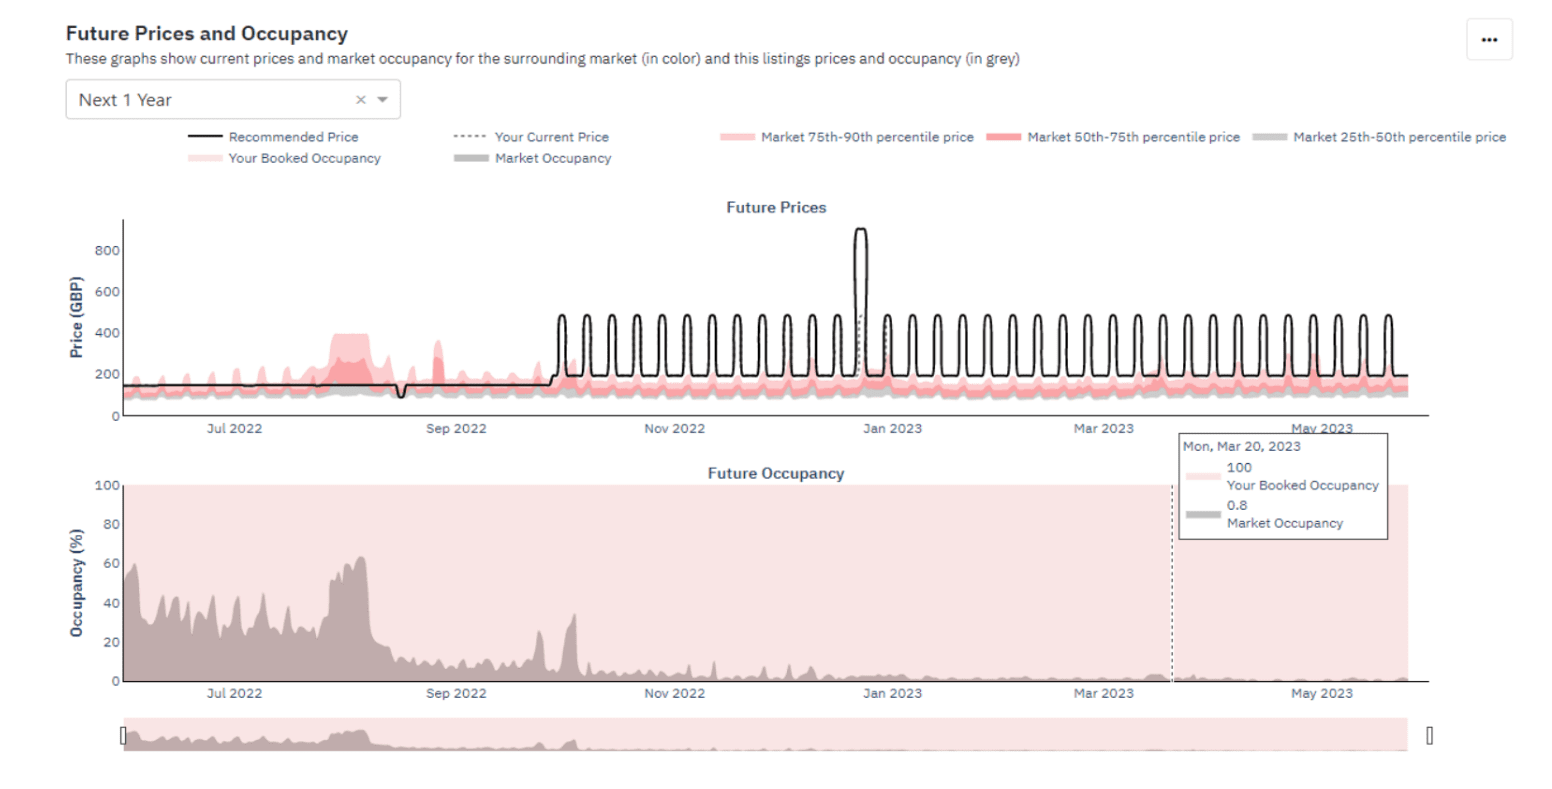Click the '800' tick on the price axis
This screenshot has height=789, width=1552.
tap(107, 251)
